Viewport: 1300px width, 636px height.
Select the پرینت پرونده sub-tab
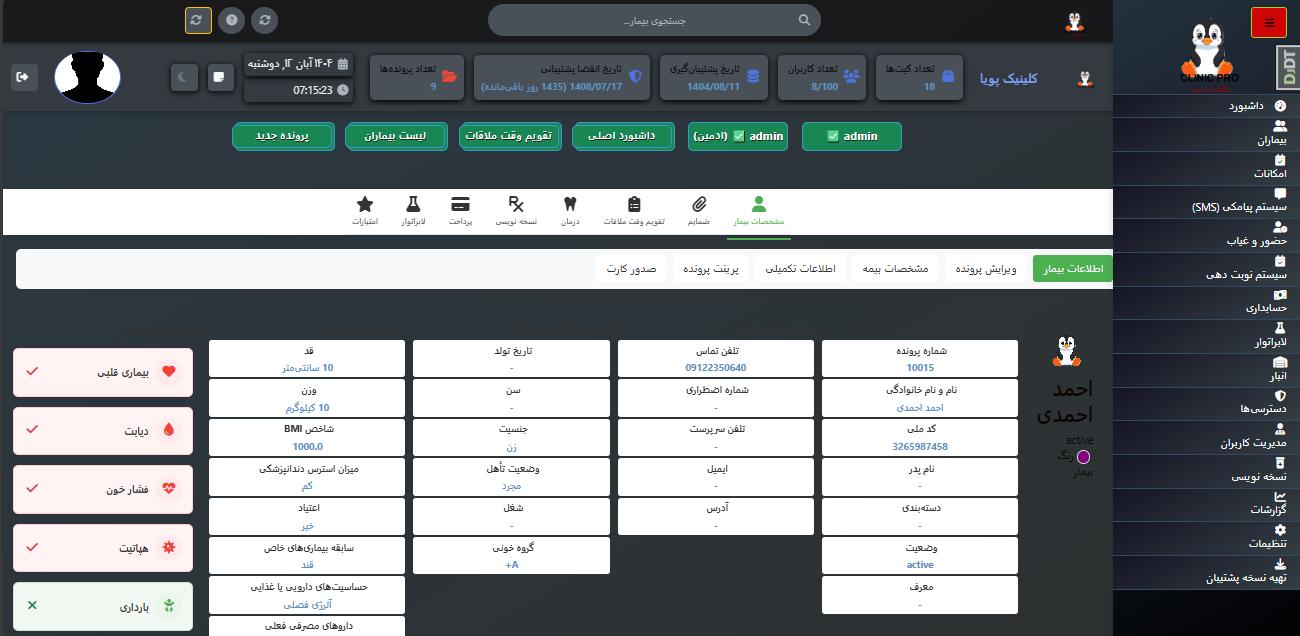tap(712, 269)
